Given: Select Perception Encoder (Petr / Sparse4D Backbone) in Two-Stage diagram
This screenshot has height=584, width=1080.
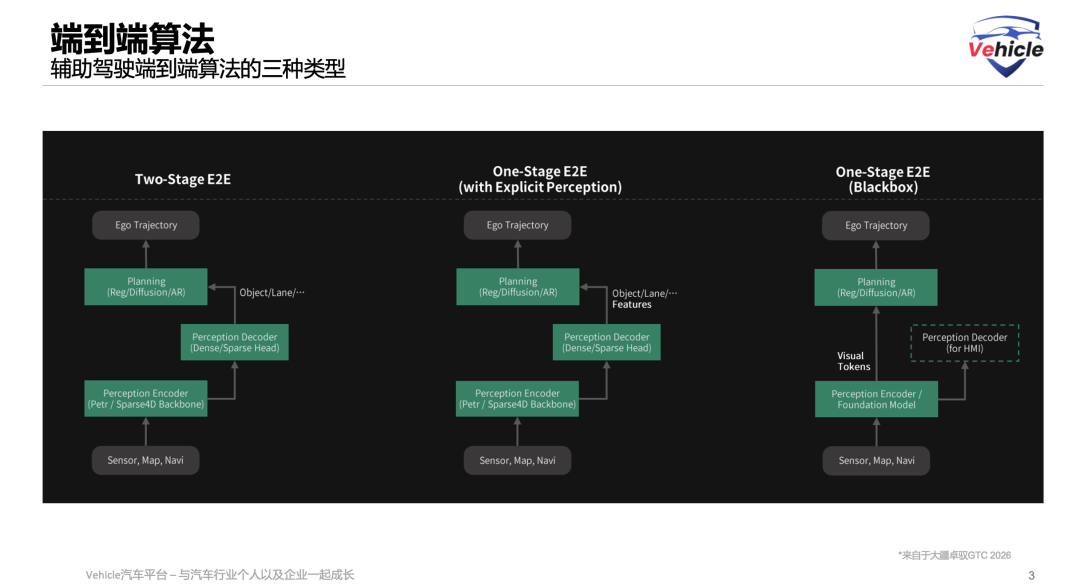Looking at the screenshot, I should pos(146,399).
